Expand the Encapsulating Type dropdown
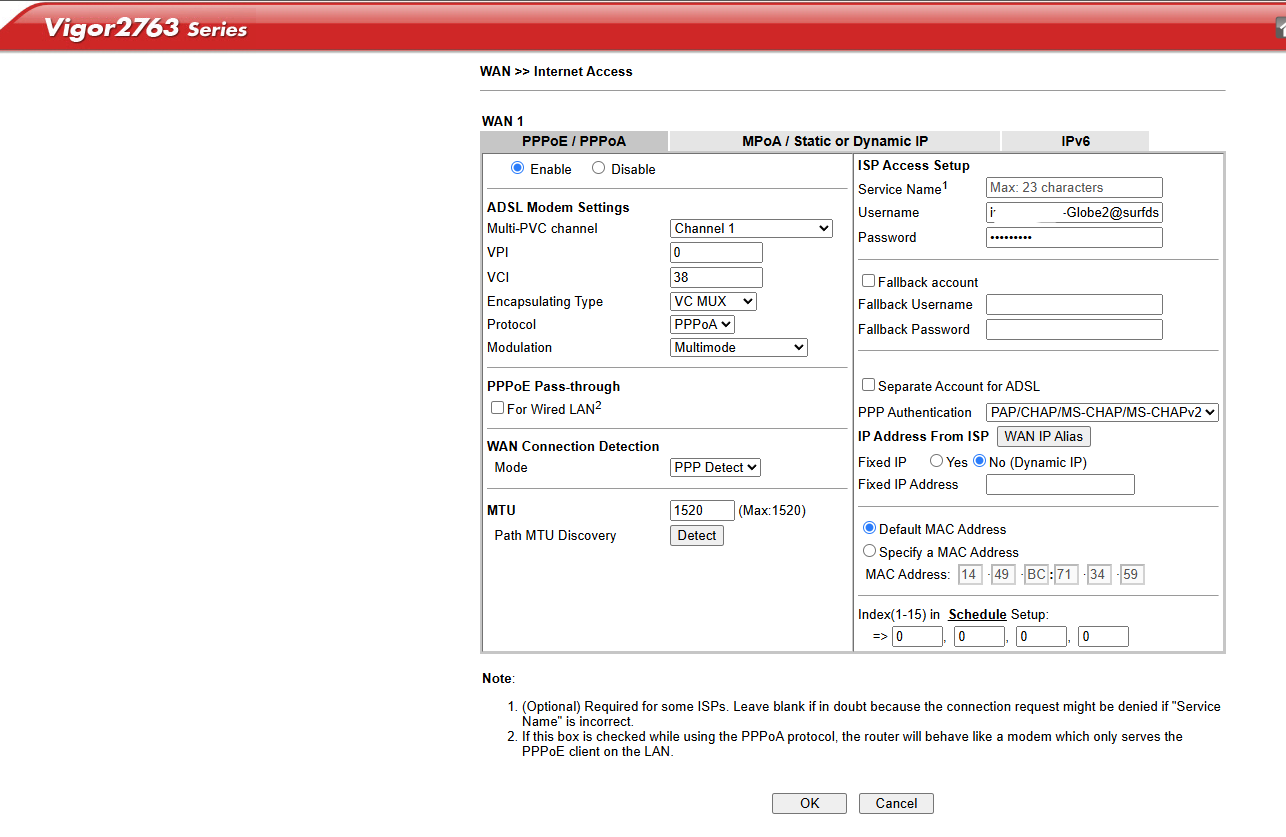The width and height of the screenshot is (1286, 837). [713, 301]
